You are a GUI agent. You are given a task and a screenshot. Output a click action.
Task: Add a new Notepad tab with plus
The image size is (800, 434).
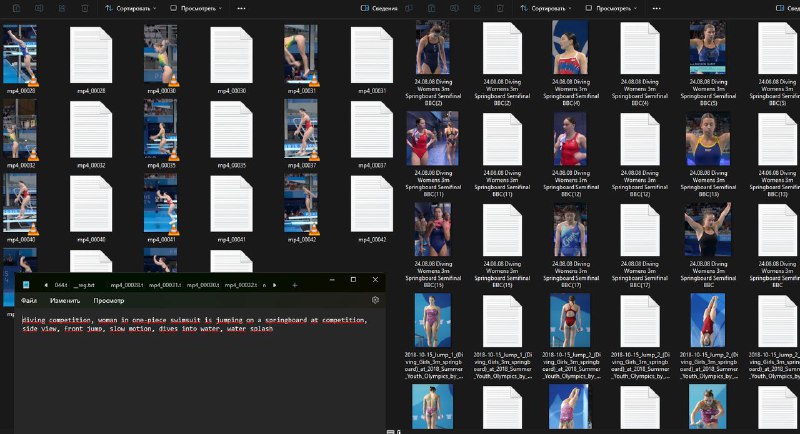[x=294, y=285]
